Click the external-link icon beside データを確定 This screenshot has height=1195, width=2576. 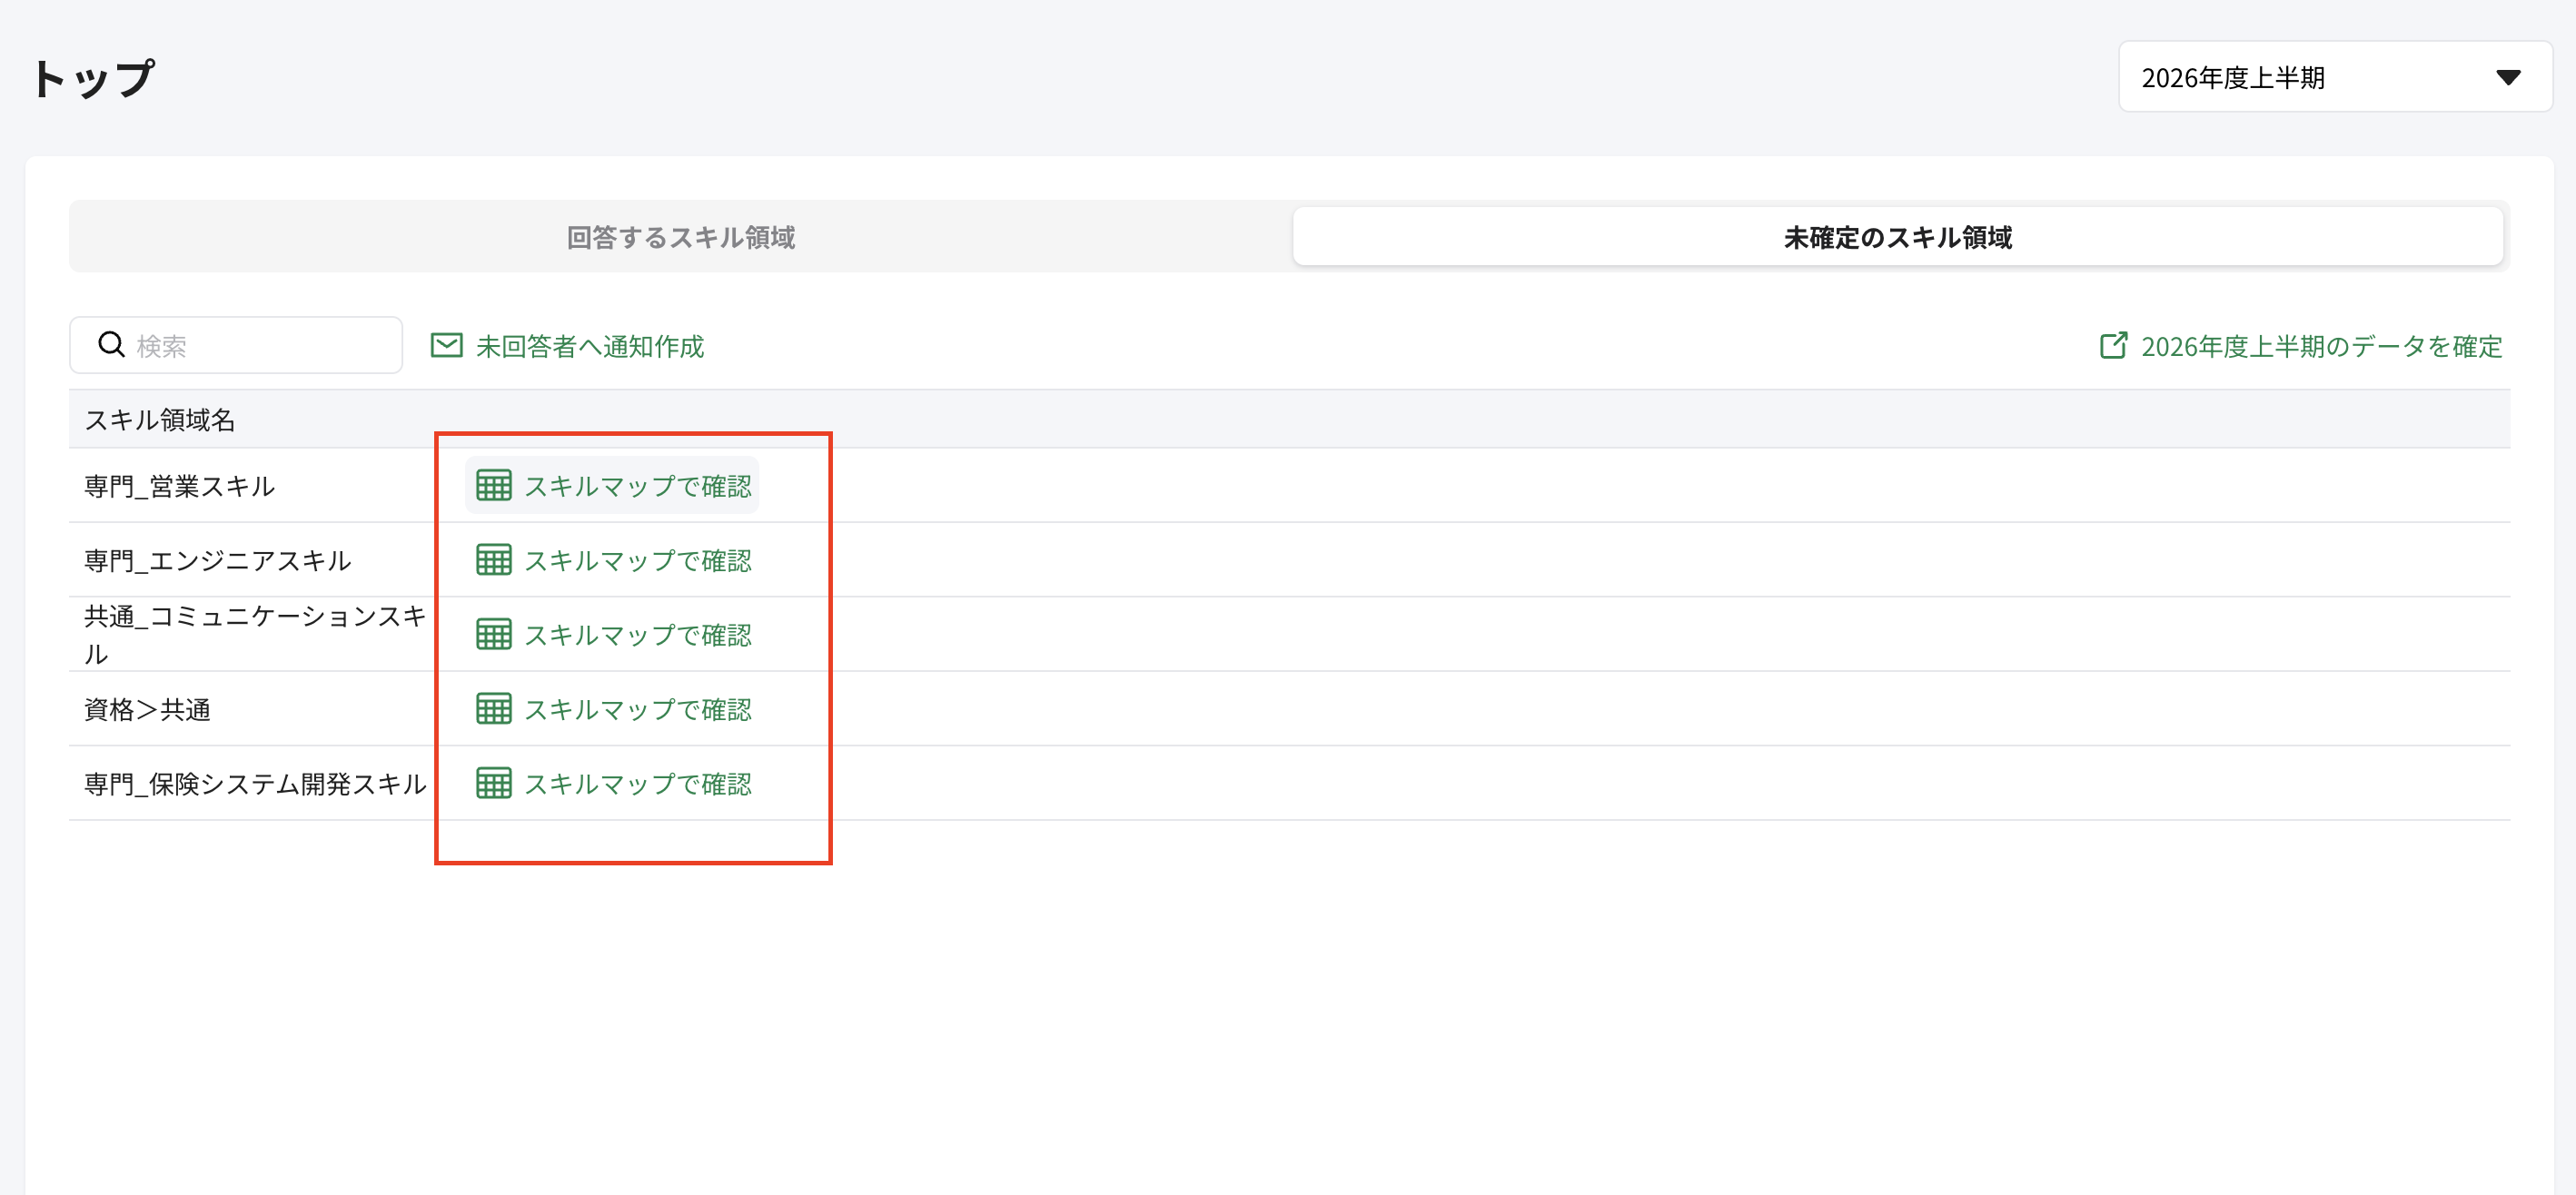(2113, 346)
